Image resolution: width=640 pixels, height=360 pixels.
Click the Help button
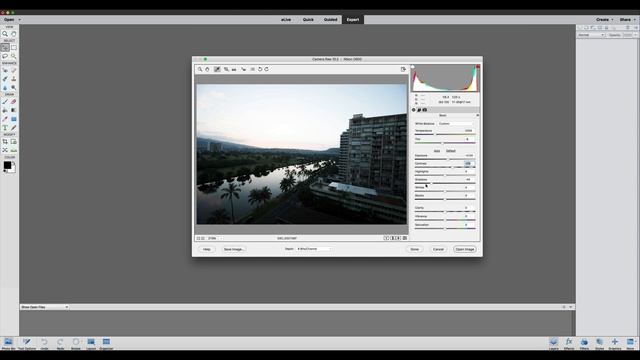[x=207, y=249]
